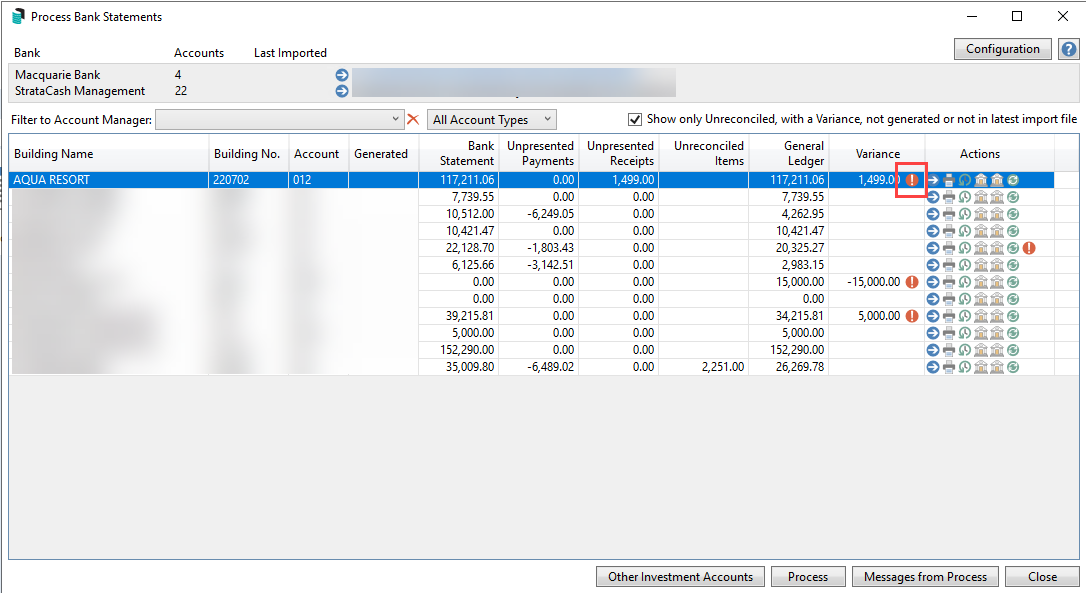Click the unreconciled items value 2,251.00
The width and height of the screenshot is (1086, 593).
click(x=723, y=367)
